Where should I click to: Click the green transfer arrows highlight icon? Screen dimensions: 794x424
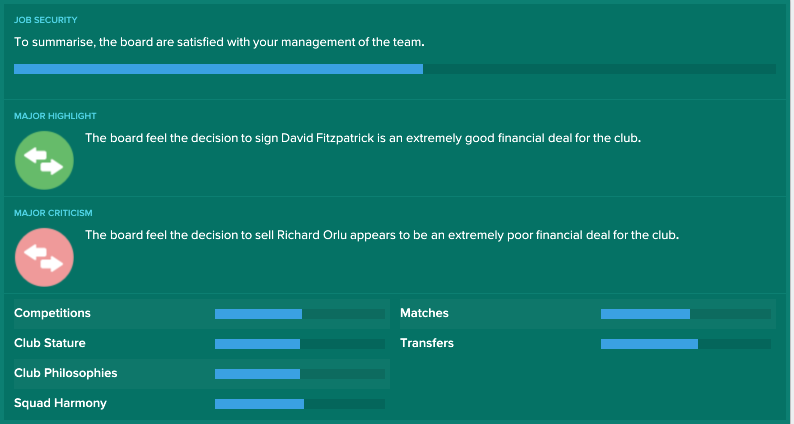[x=44, y=161]
